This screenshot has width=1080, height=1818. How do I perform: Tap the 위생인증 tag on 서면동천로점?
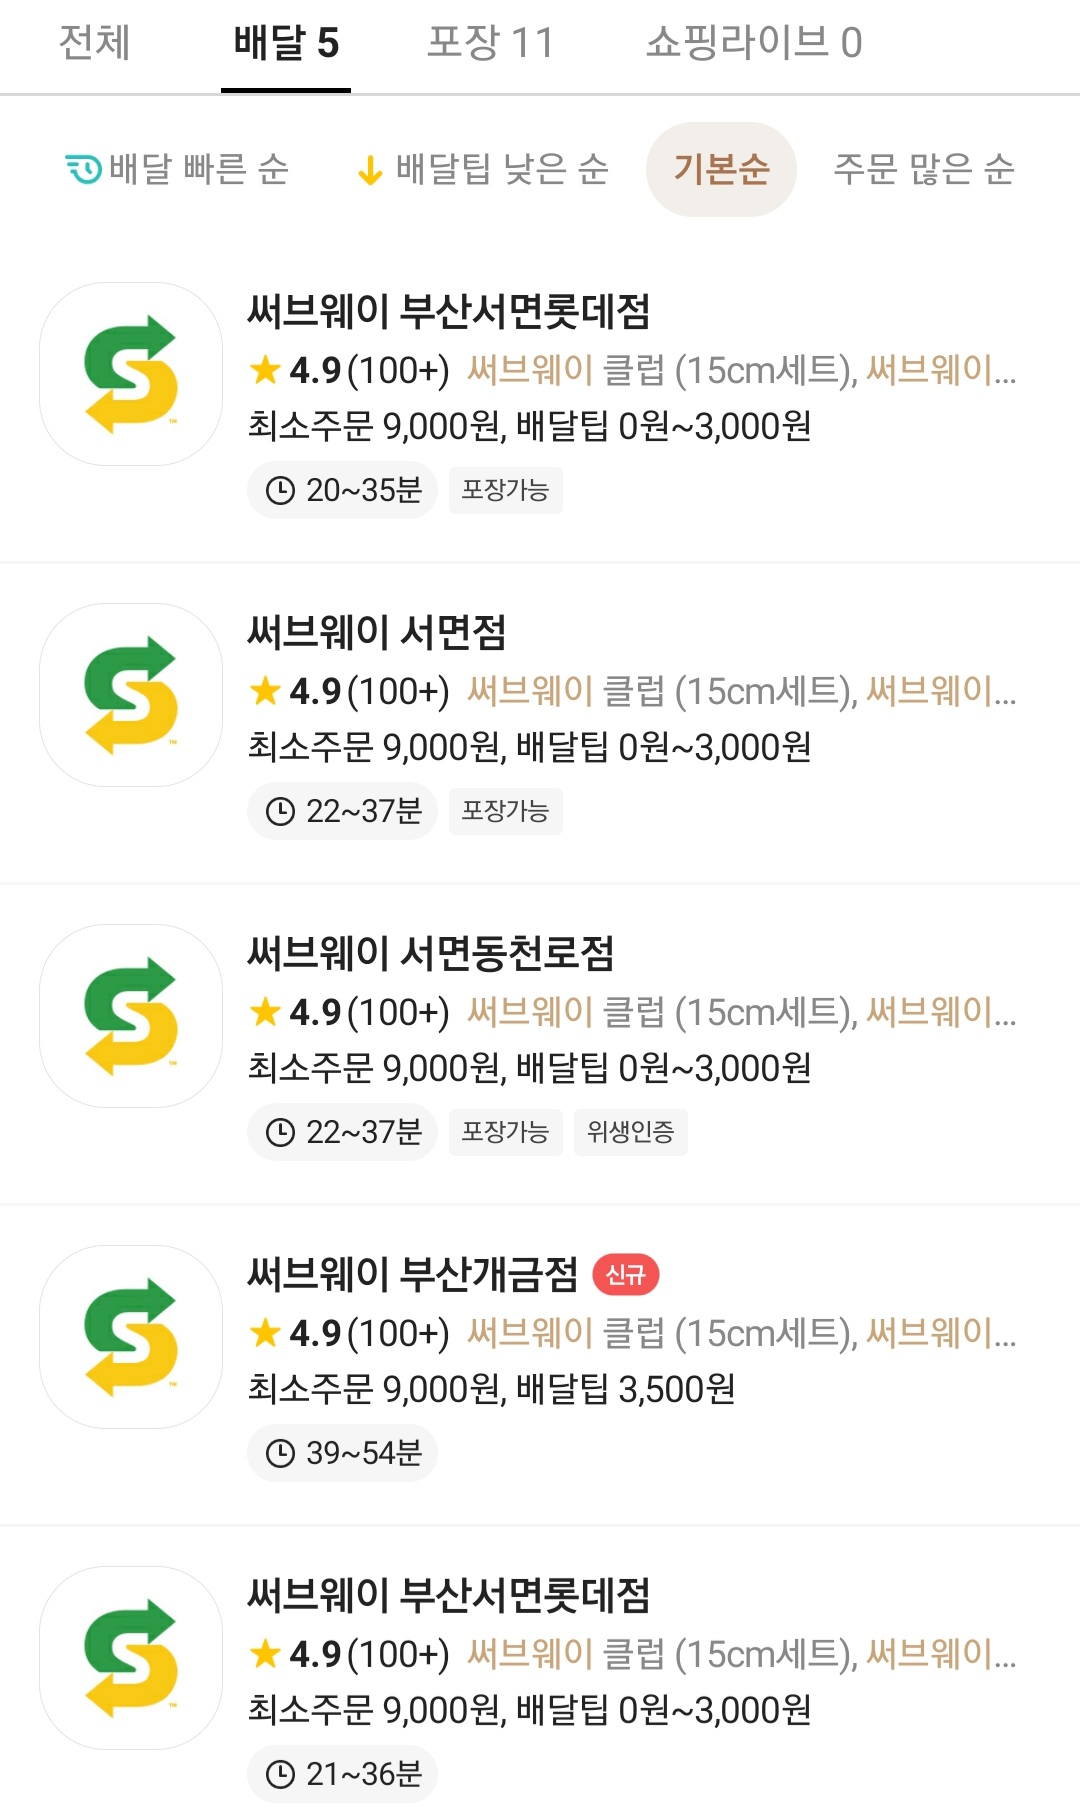point(630,1132)
